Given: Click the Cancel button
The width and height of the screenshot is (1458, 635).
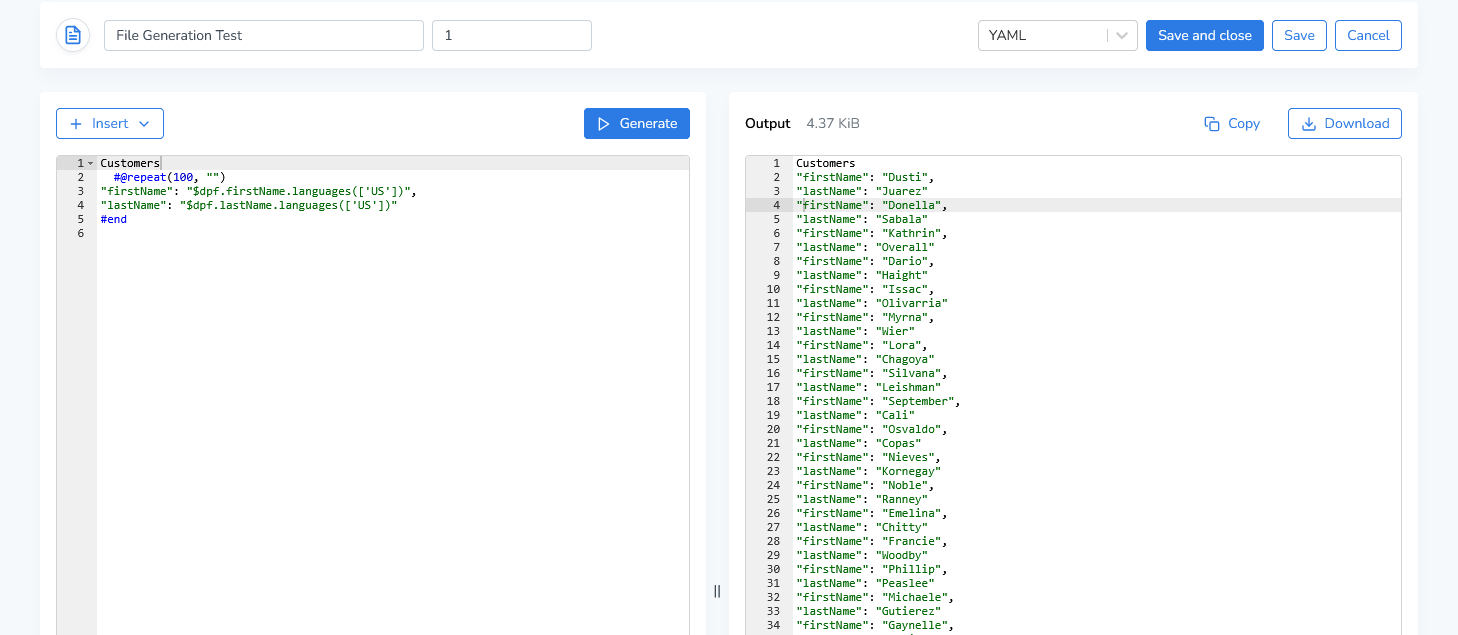Looking at the screenshot, I should coord(1368,35).
